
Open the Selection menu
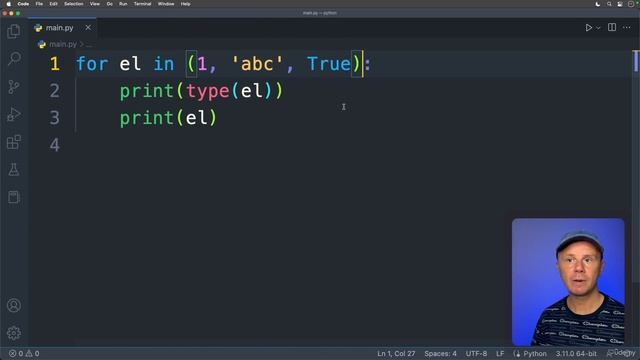point(73,4)
